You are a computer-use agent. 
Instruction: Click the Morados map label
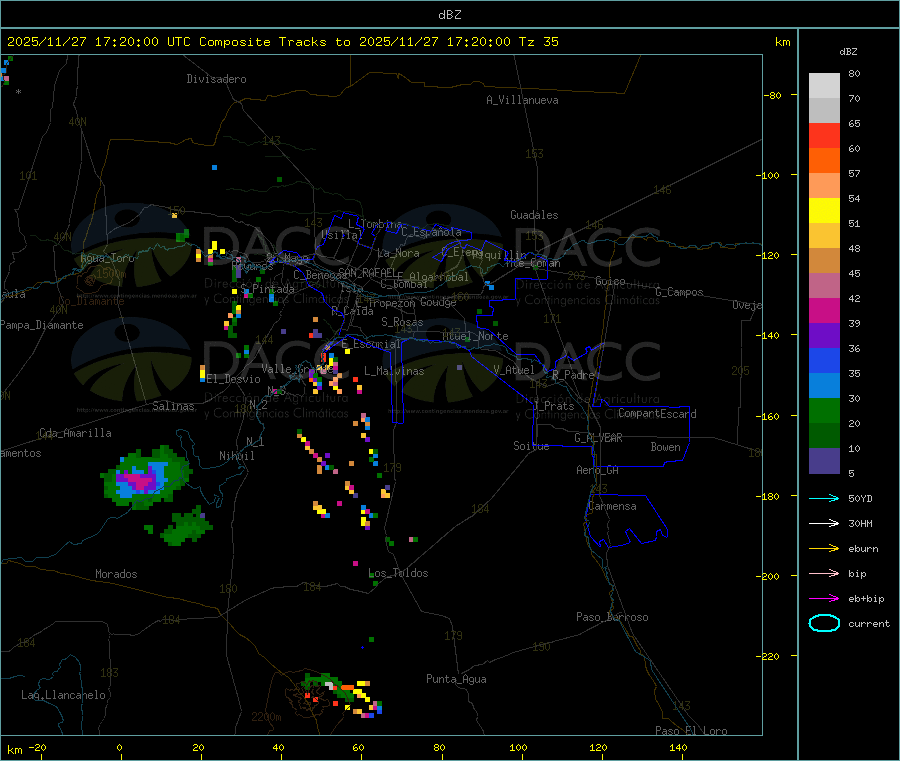tap(116, 574)
